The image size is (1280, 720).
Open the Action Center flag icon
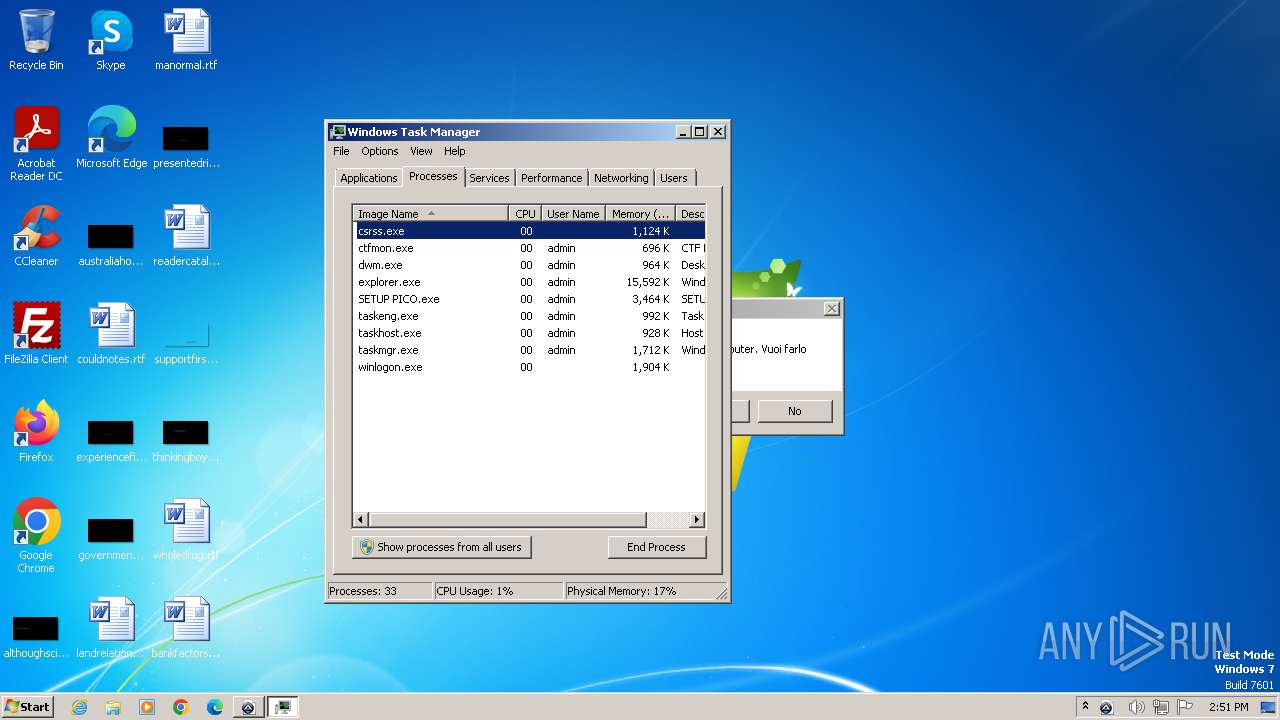point(1186,707)
